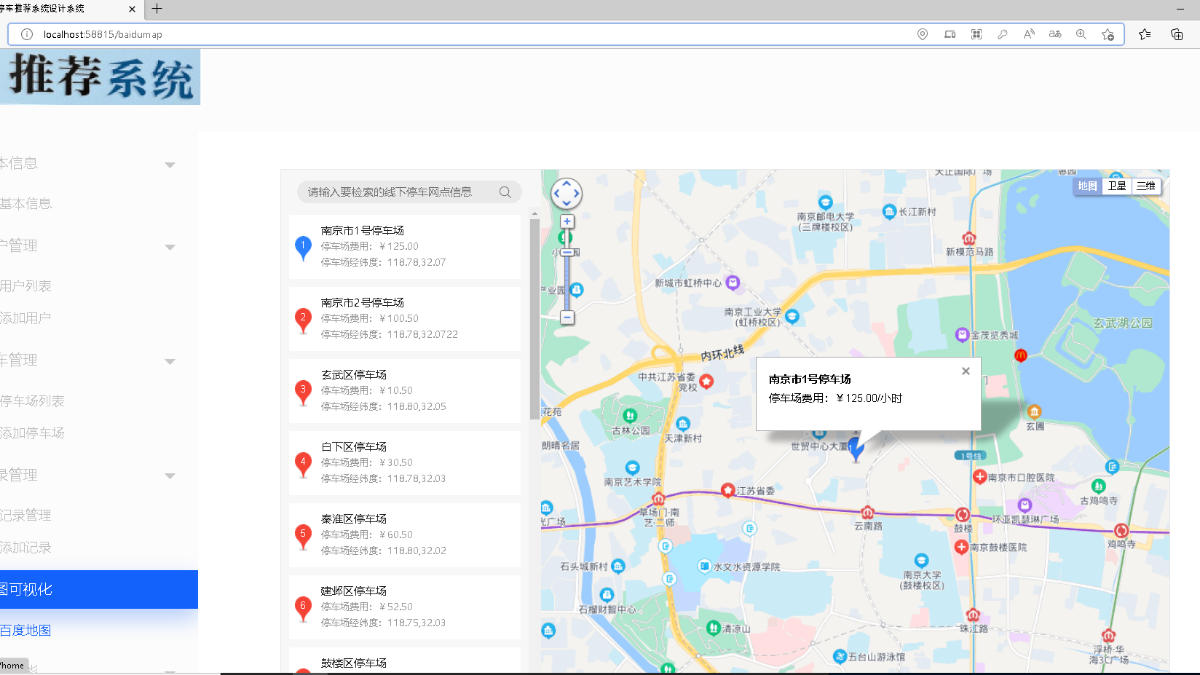Select 鼓楼区停车场 in results list
Screen dimensions: 1200x675
[405, 661]
